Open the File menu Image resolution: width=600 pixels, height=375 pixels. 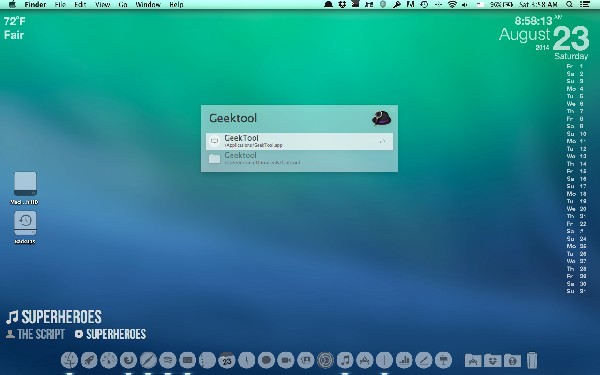(60, 5)
